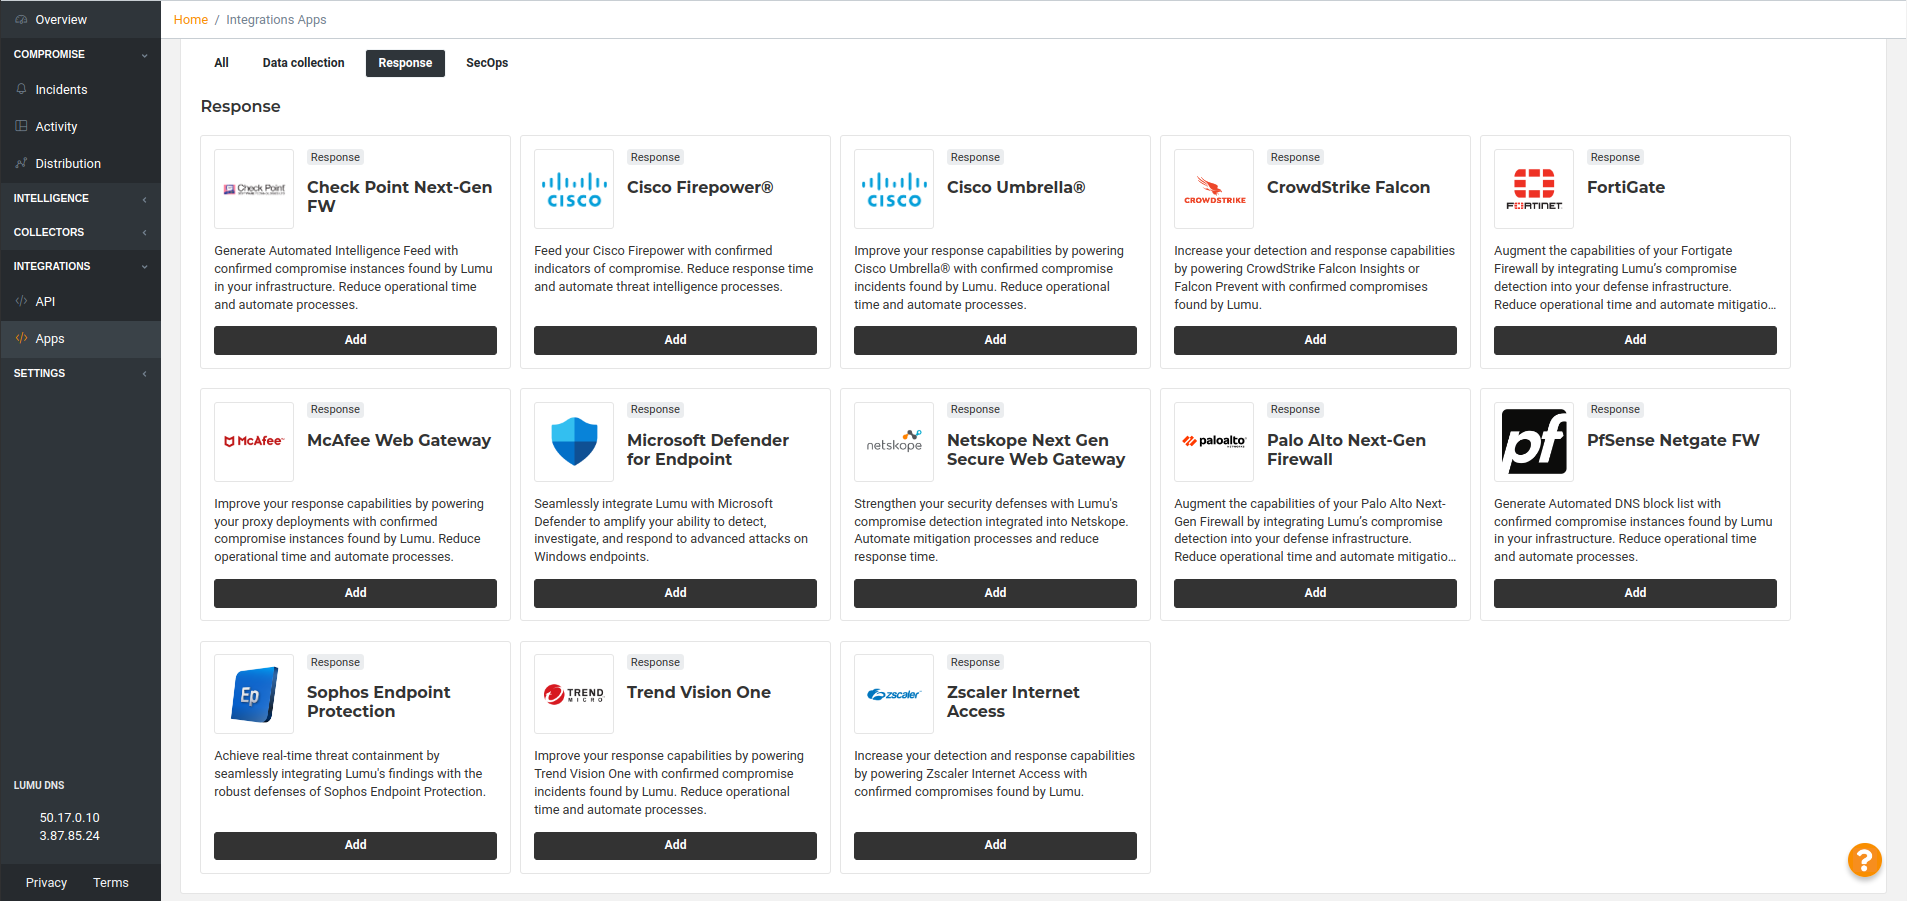The height and width of the screenshot is (901, 1907).
Task: Click the Netskope logo thumbnail
Action: coord(894,442)
